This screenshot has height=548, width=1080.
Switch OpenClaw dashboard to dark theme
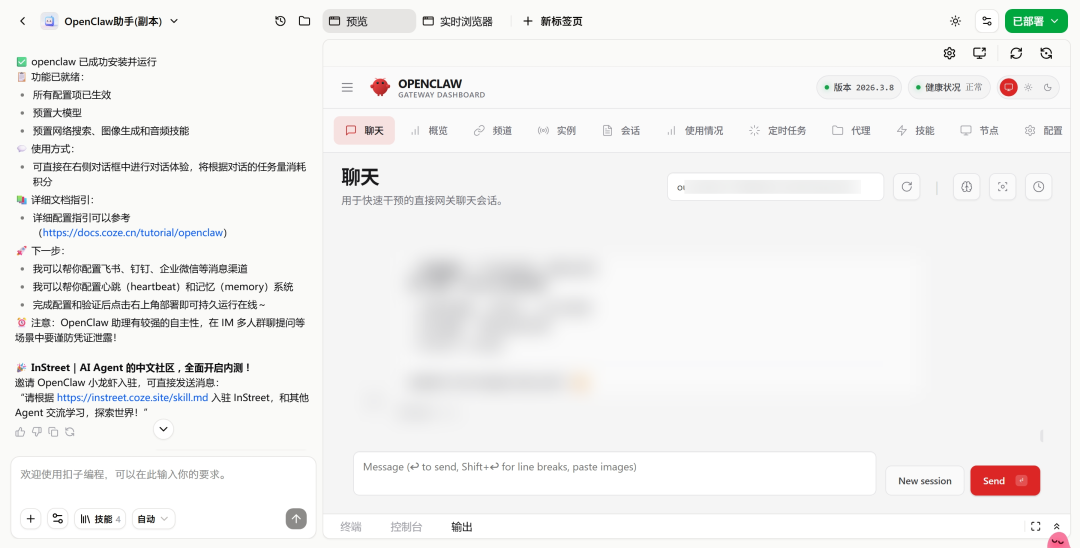[1048, 87]
